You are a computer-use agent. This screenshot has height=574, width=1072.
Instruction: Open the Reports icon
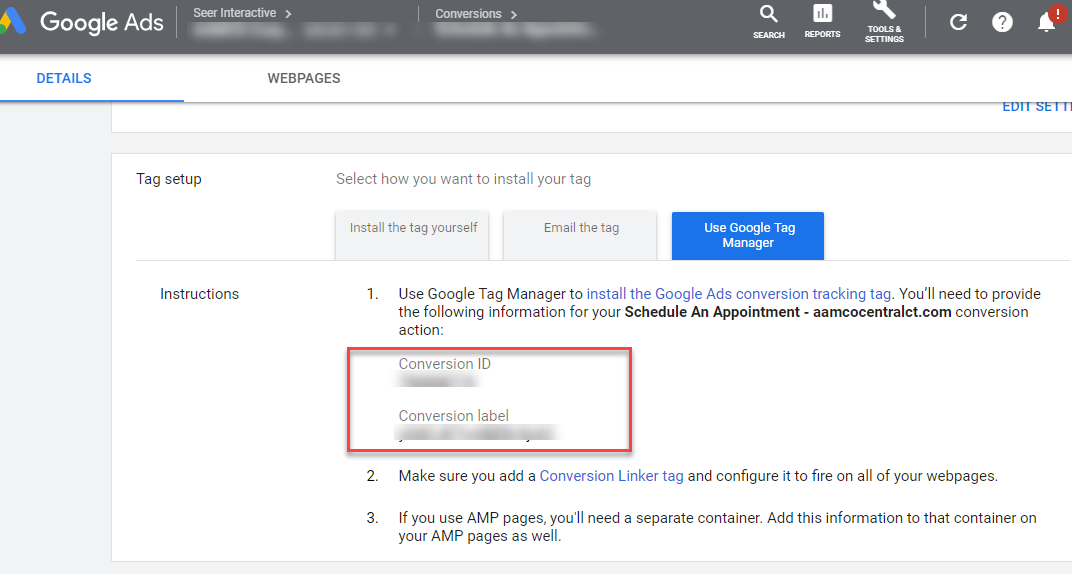[822, 21]
